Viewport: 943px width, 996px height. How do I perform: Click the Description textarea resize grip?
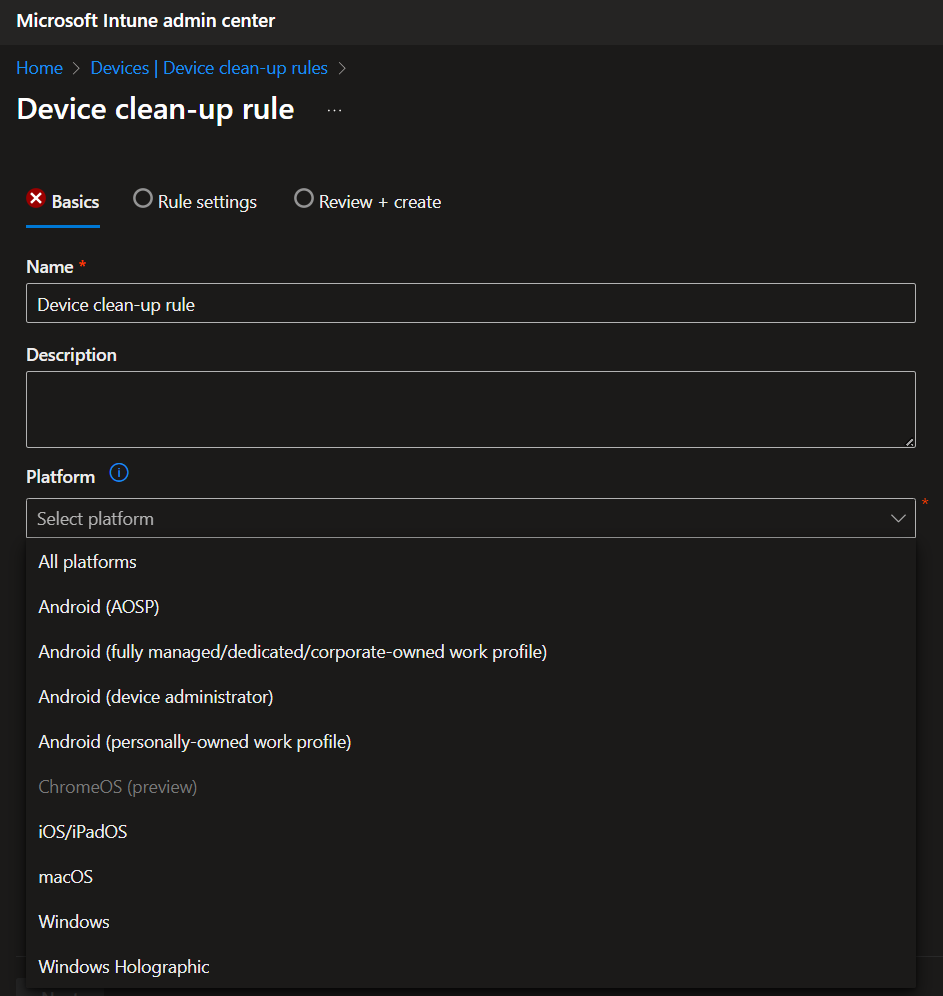tap(909, 442)
